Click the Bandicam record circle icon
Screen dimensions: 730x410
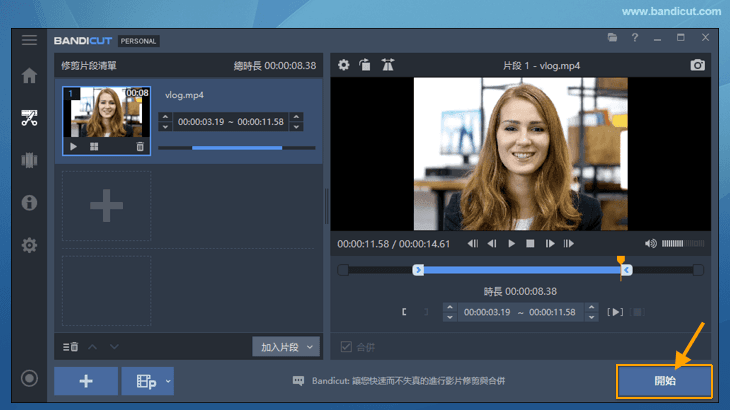pos(29,378)
